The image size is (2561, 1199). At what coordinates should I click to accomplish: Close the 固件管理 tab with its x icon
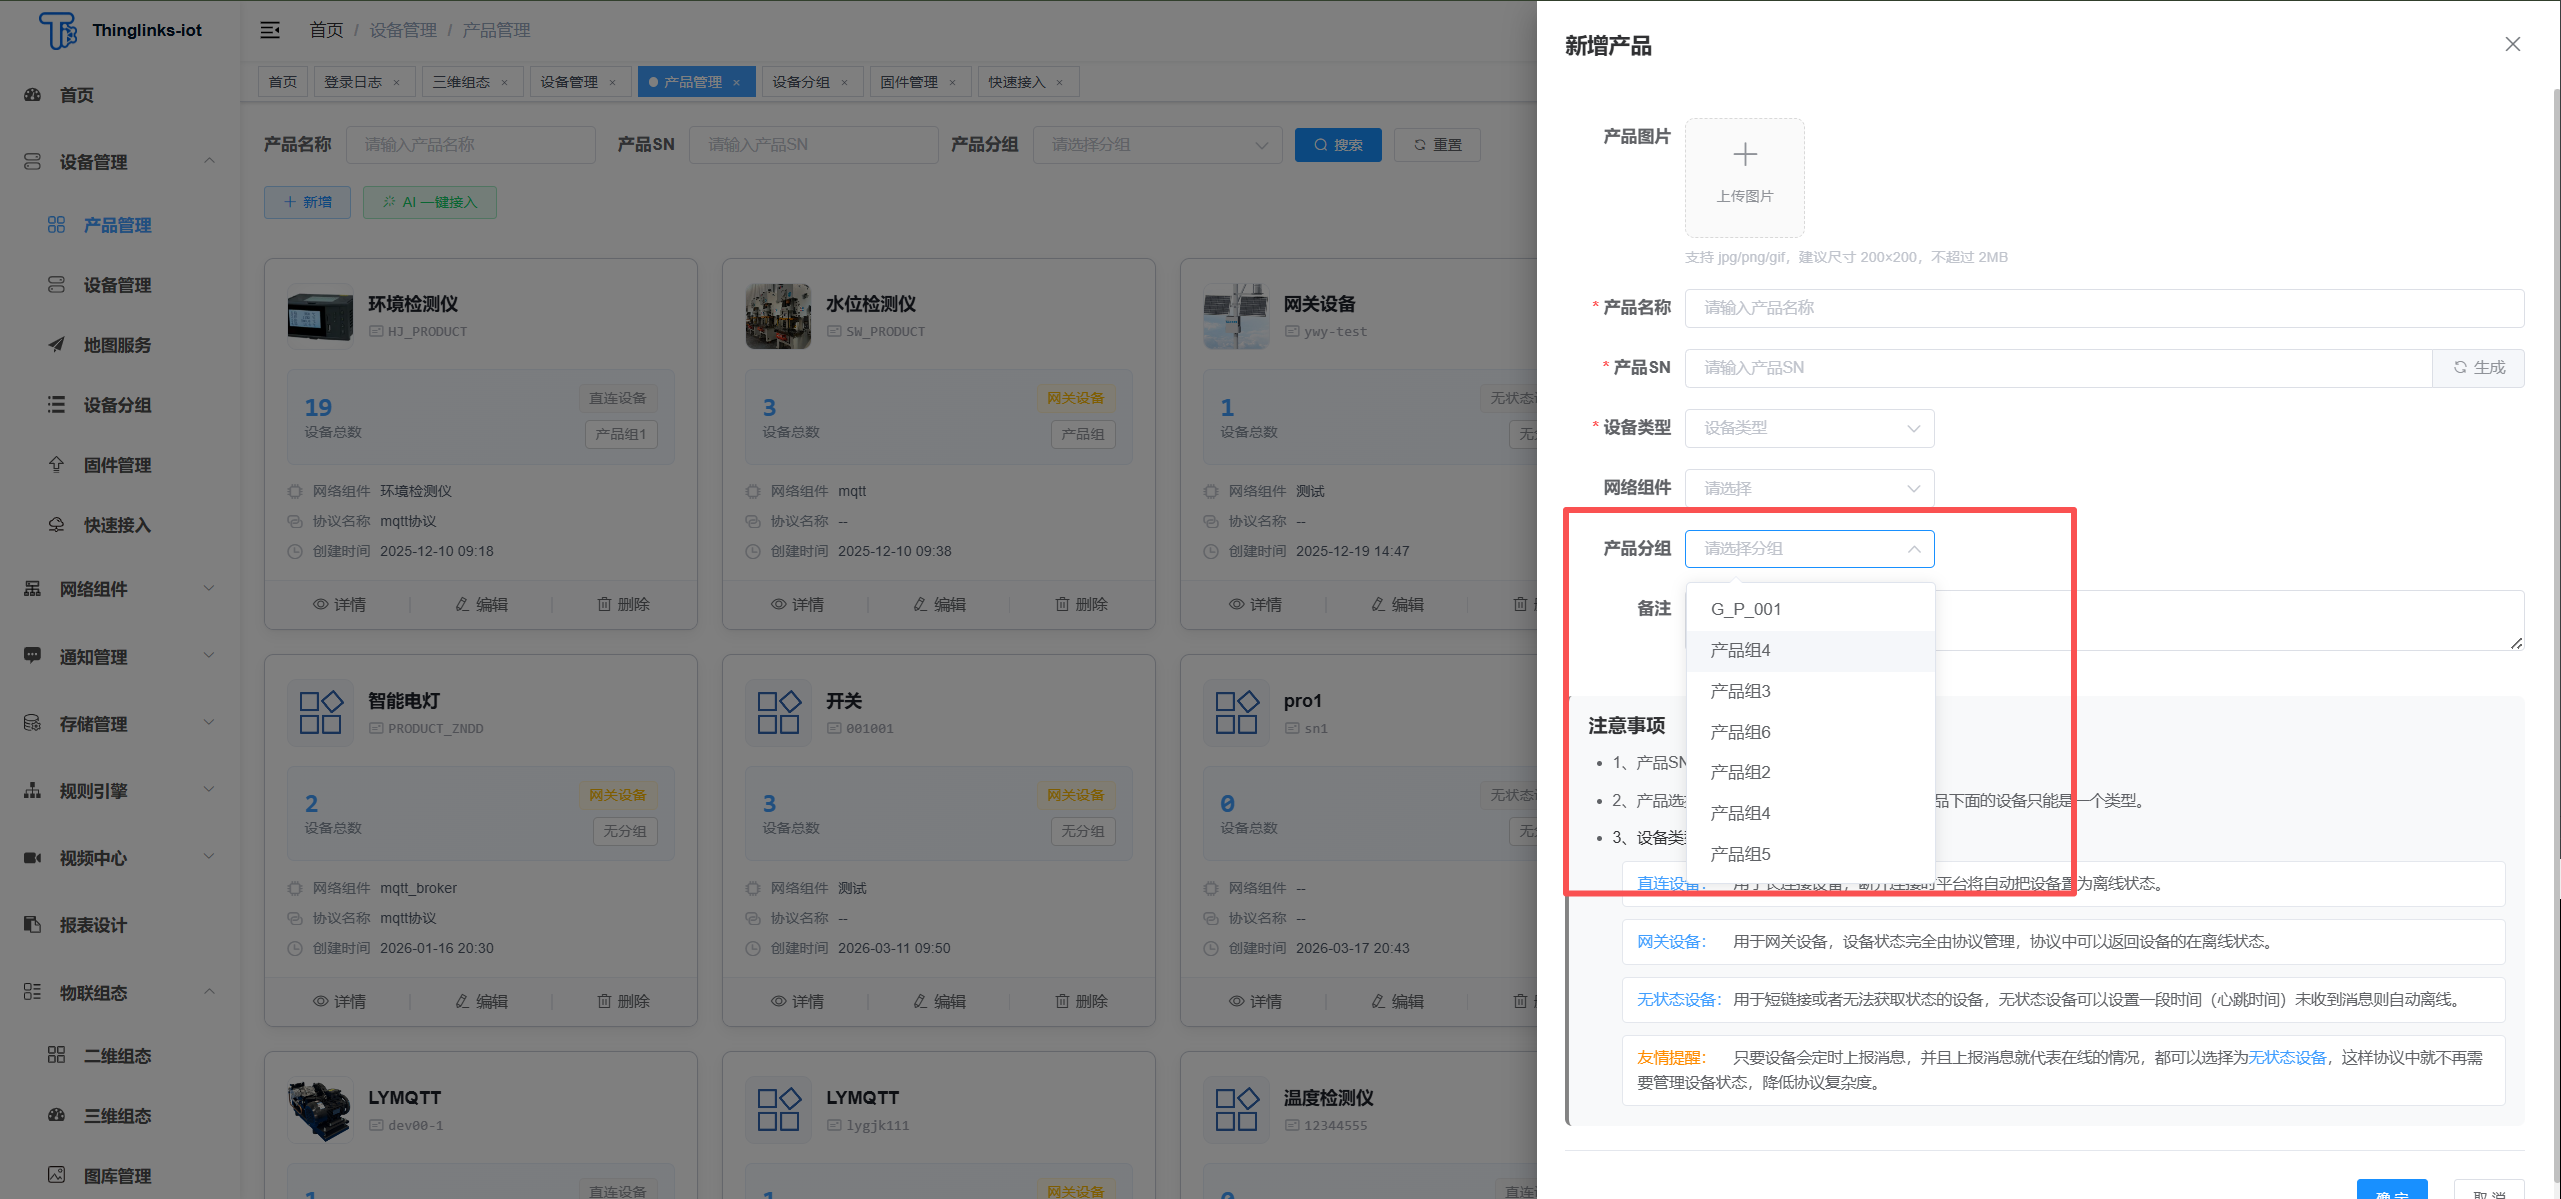(952, 82)
